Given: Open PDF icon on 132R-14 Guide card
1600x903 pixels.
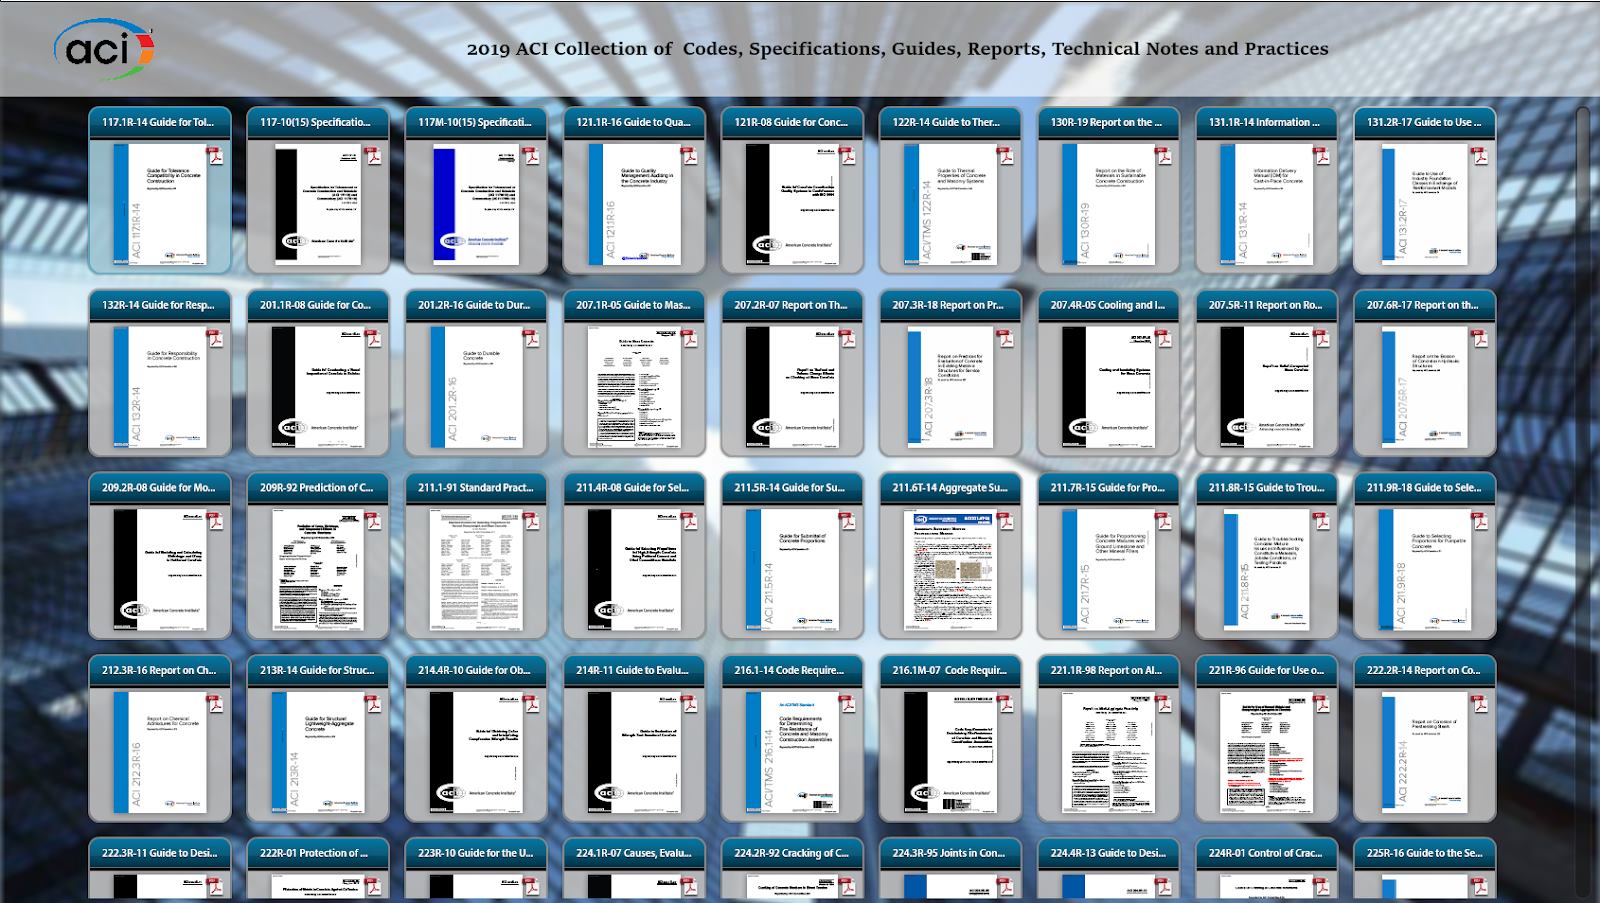Looking at the screenshot, I should 215,338.
